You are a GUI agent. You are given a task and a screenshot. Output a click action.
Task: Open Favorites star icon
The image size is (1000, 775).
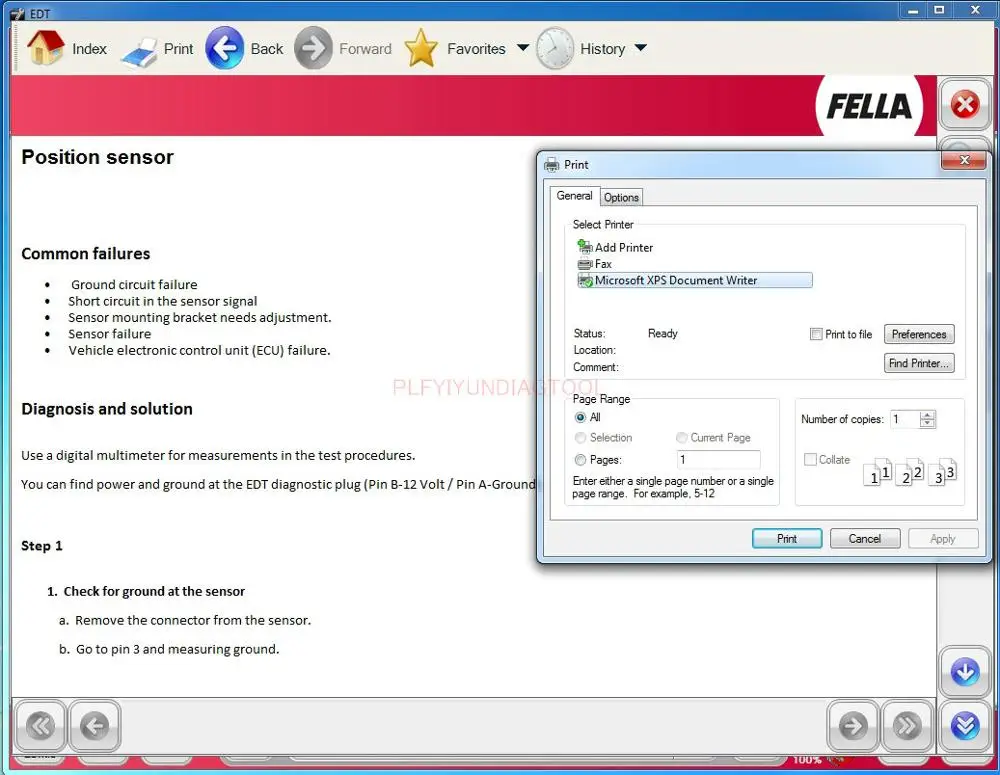[x=421, y=48]
